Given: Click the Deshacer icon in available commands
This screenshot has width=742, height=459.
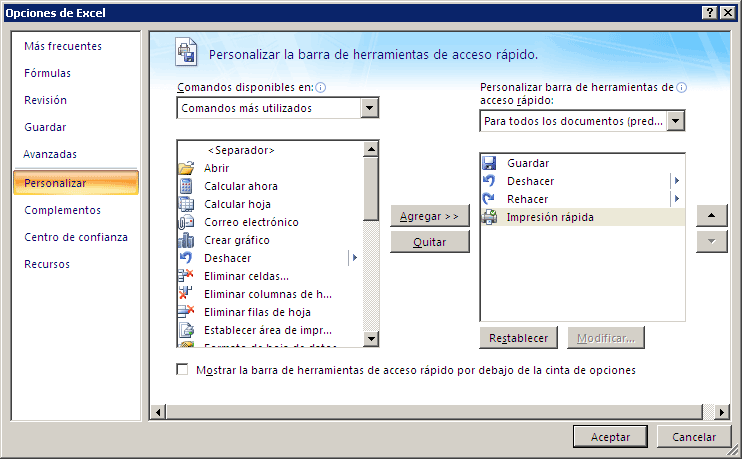Looking at the screenshot, I should (186, 258).
